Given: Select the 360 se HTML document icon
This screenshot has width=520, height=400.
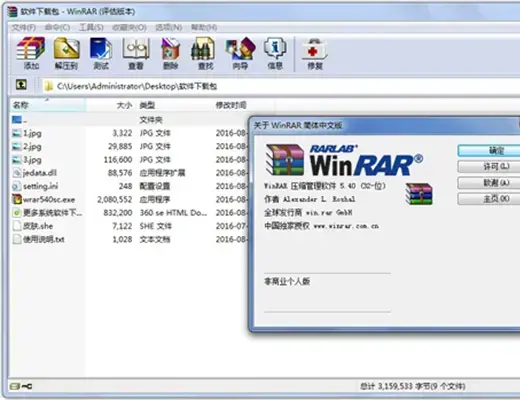Looking at the screenshot, I should (x=17, y=212).
